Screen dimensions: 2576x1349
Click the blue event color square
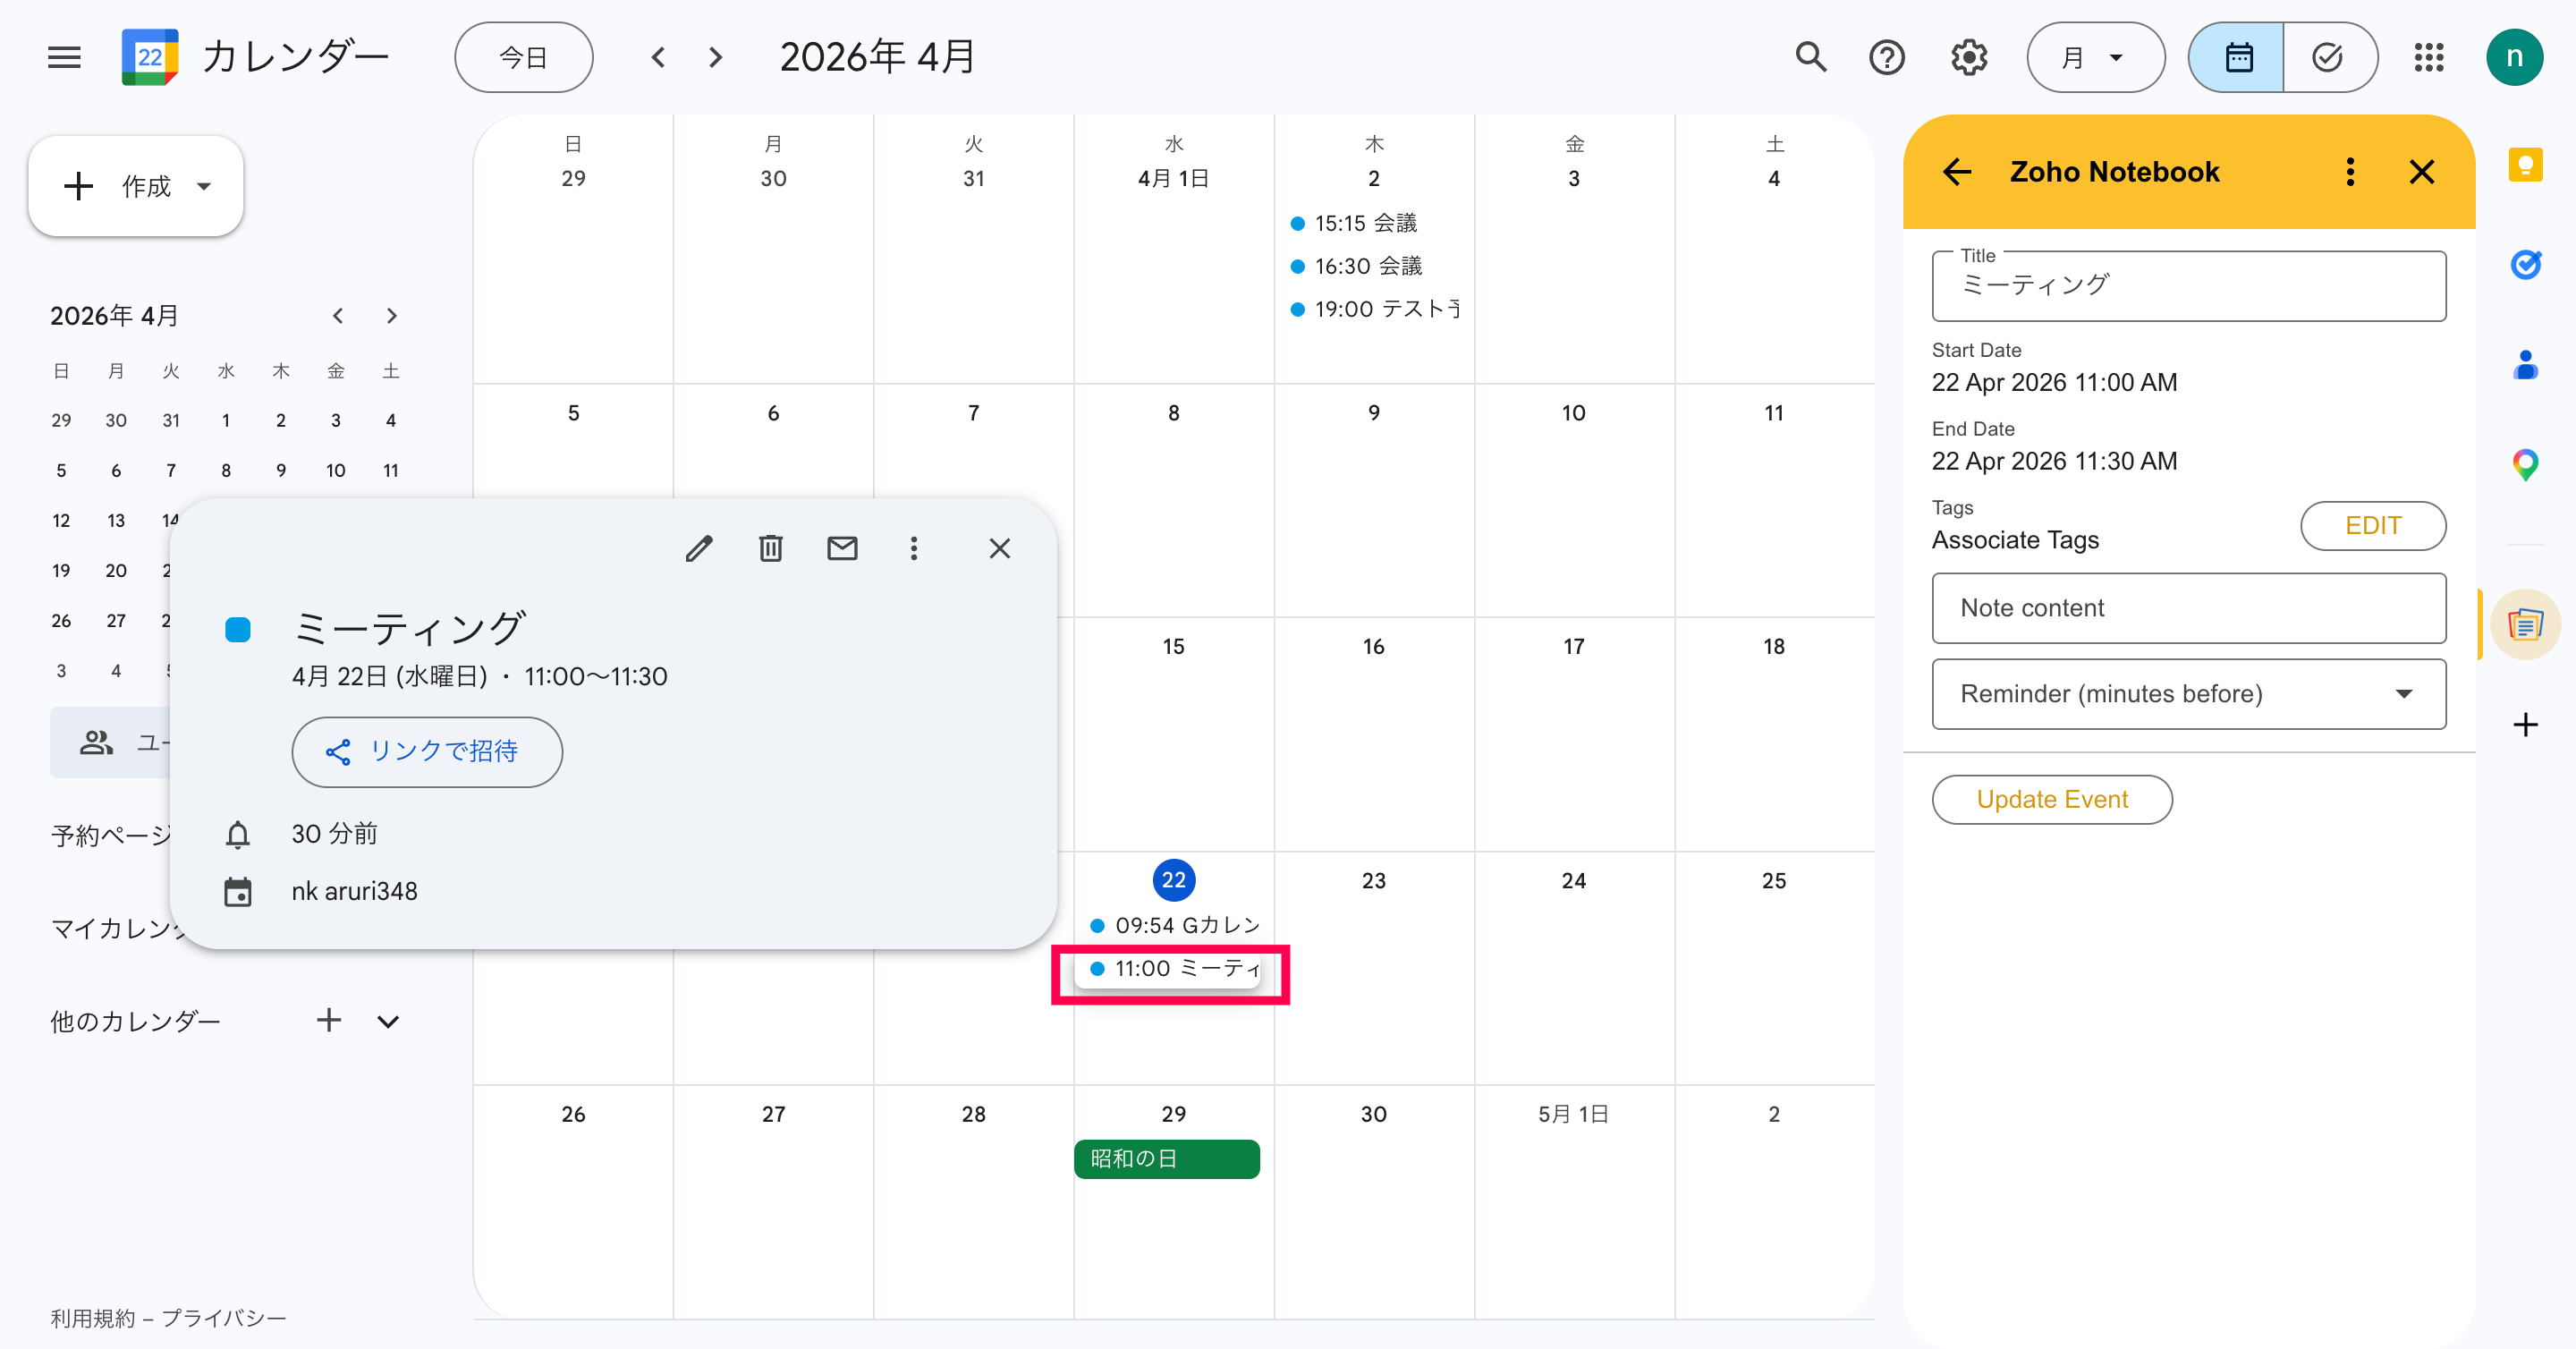(238, 630)
